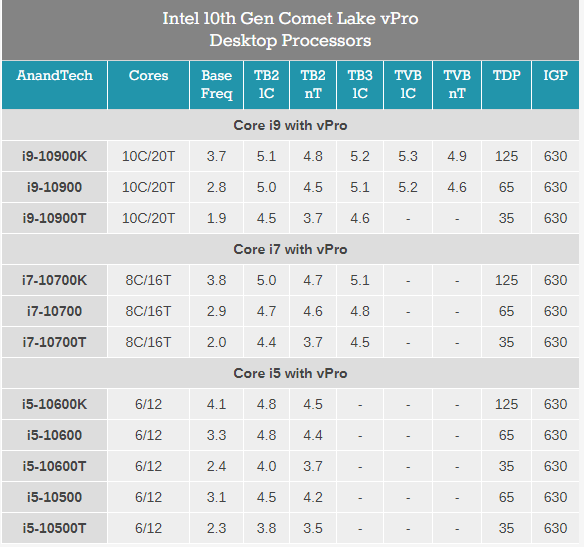
Task: Click the Base Freq column header
Action: (216, 85)
